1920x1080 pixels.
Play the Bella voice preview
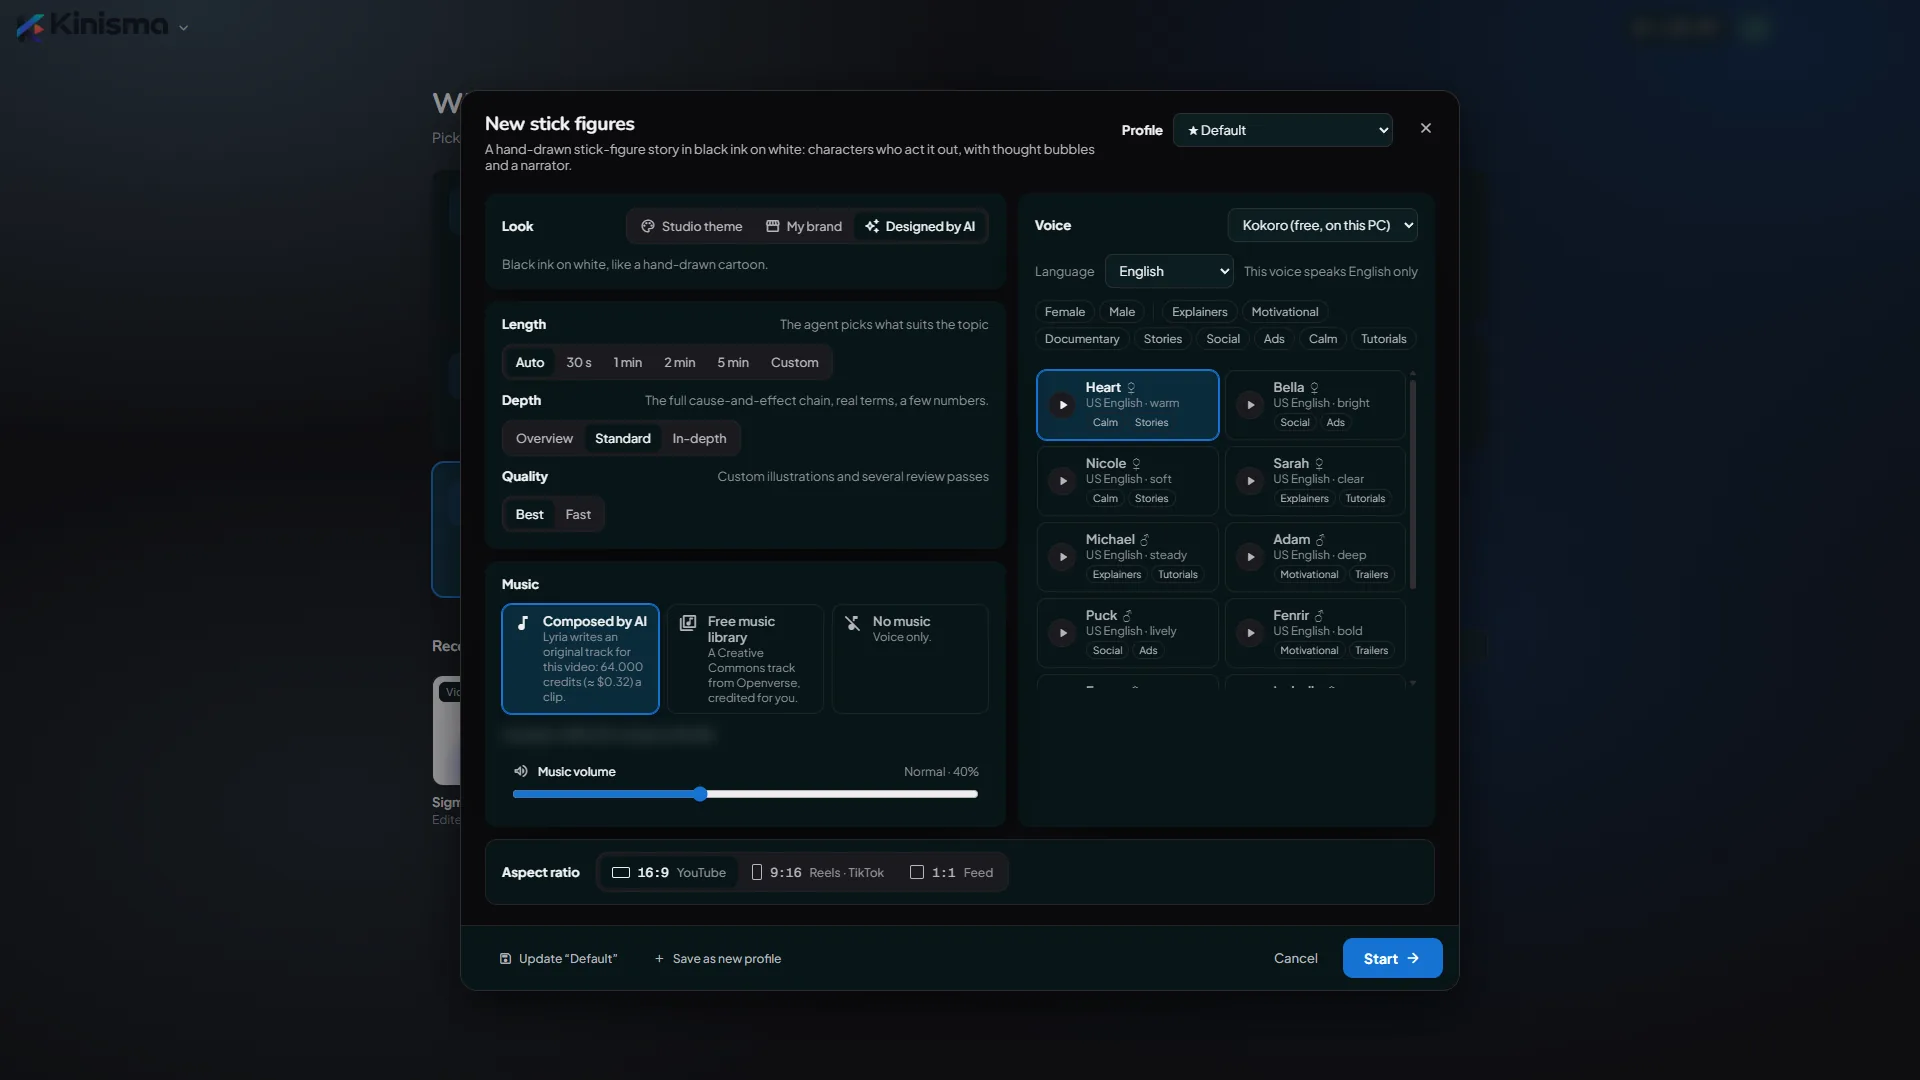pyautogui.click(x=1250, y=405)
